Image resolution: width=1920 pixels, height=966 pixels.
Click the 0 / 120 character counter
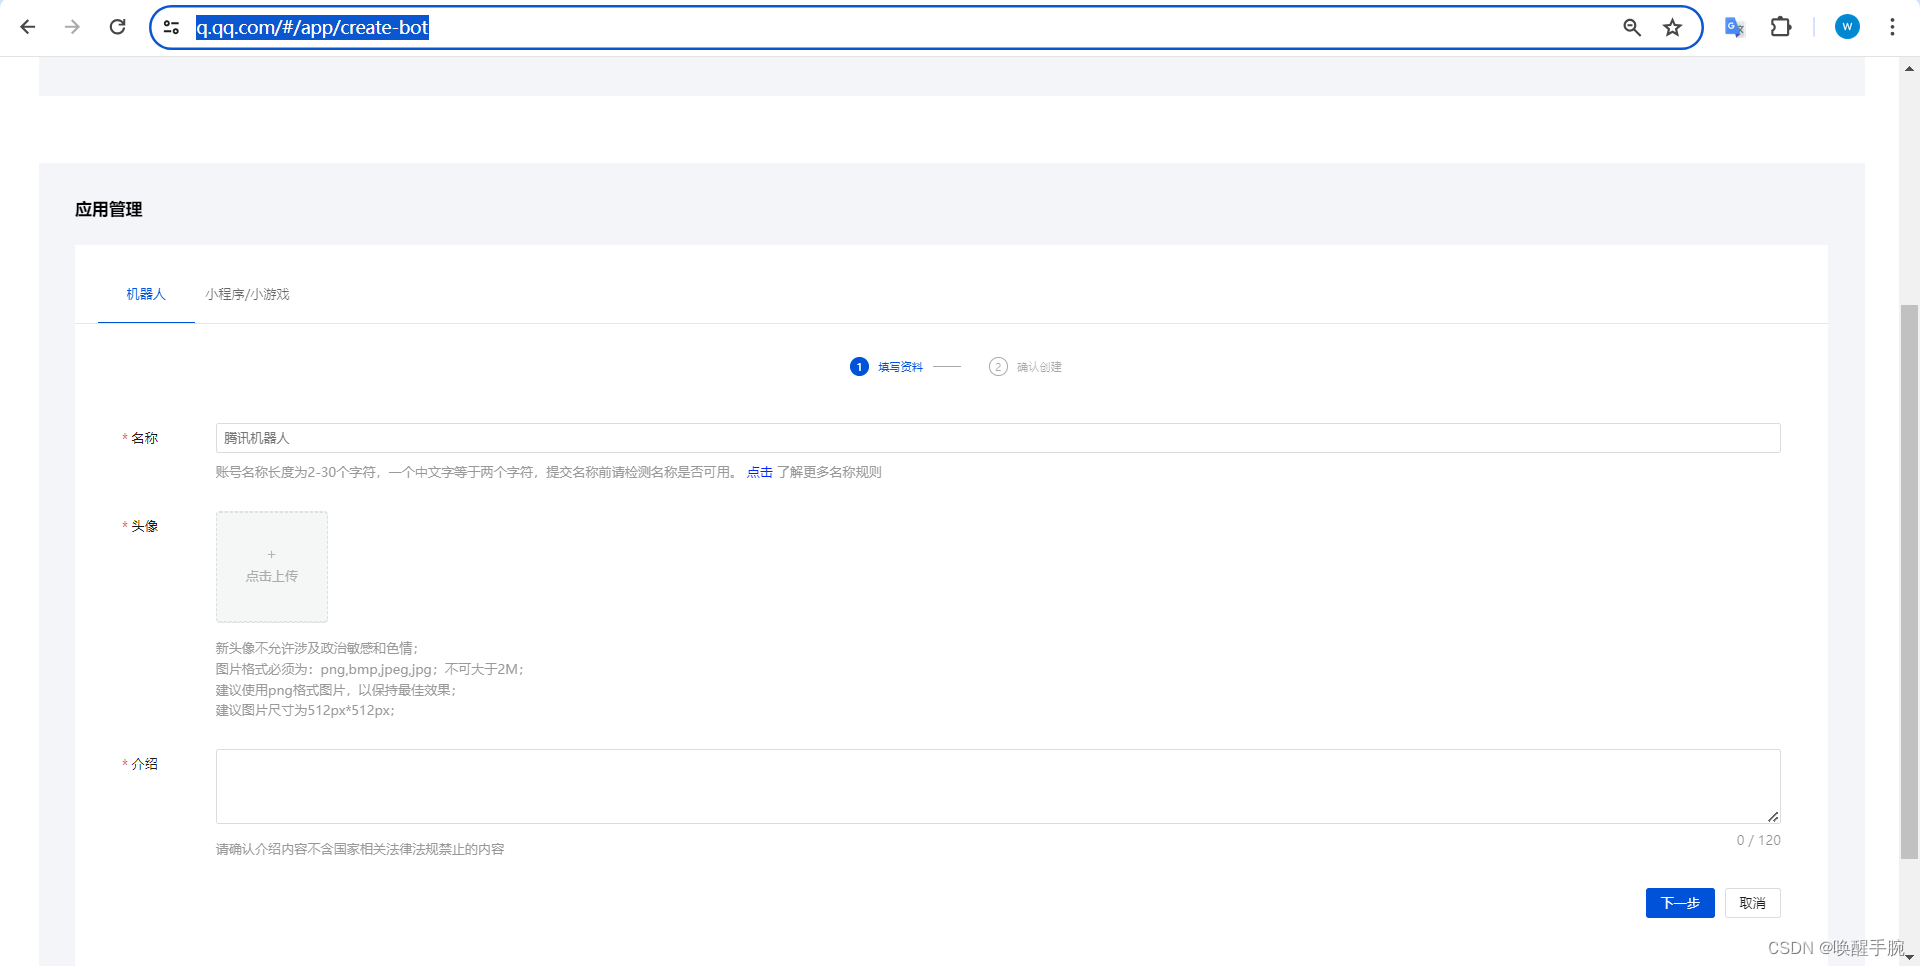pos(1758,840)
